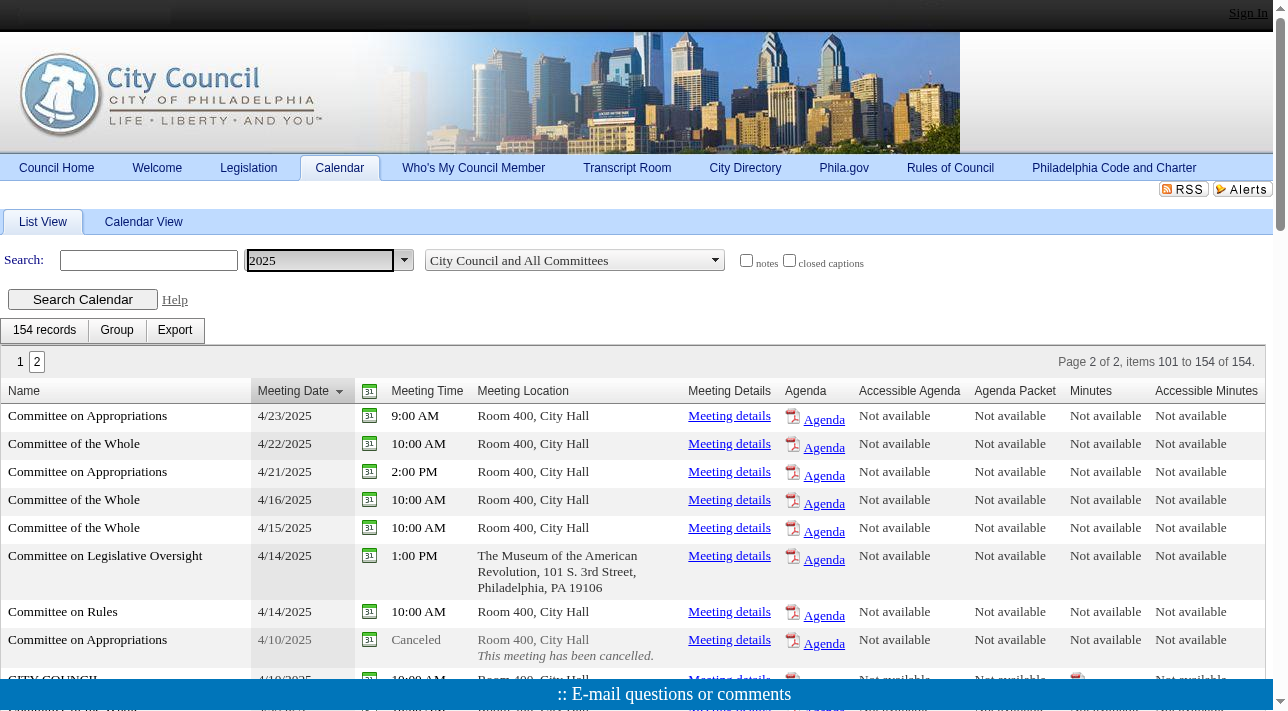The width and height of the screenshot is (1288, 711).
Task: Click the Calendar menu tab
Action: click(x=340, y=168)
